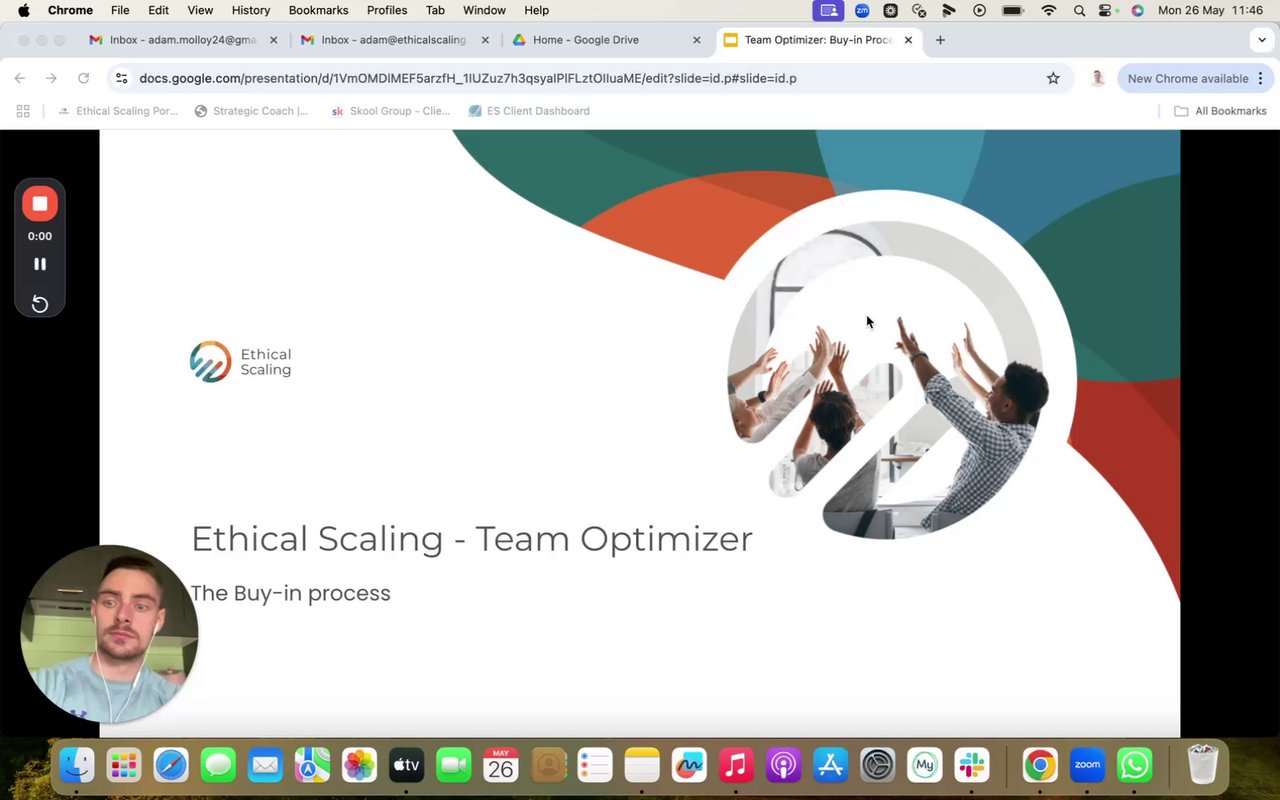Open Launchpad from the Dock
The width and height of the screenshot is (1280, 800).
[124, 766]
